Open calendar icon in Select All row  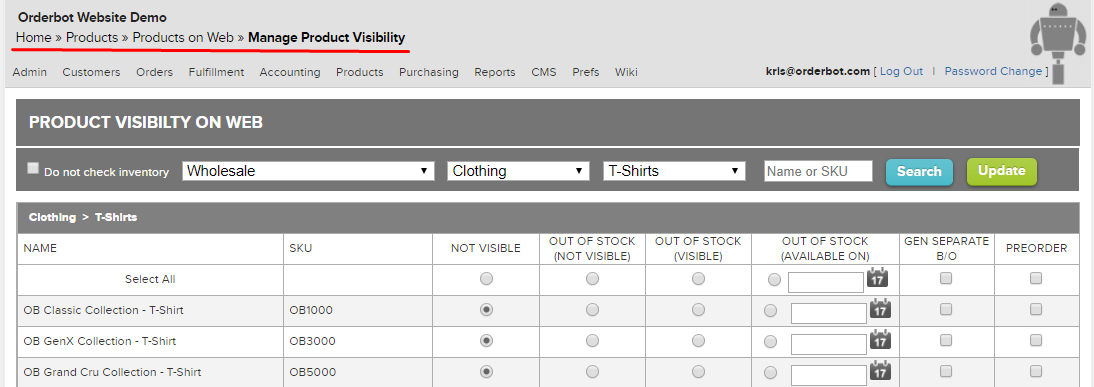tap(877, 278)
